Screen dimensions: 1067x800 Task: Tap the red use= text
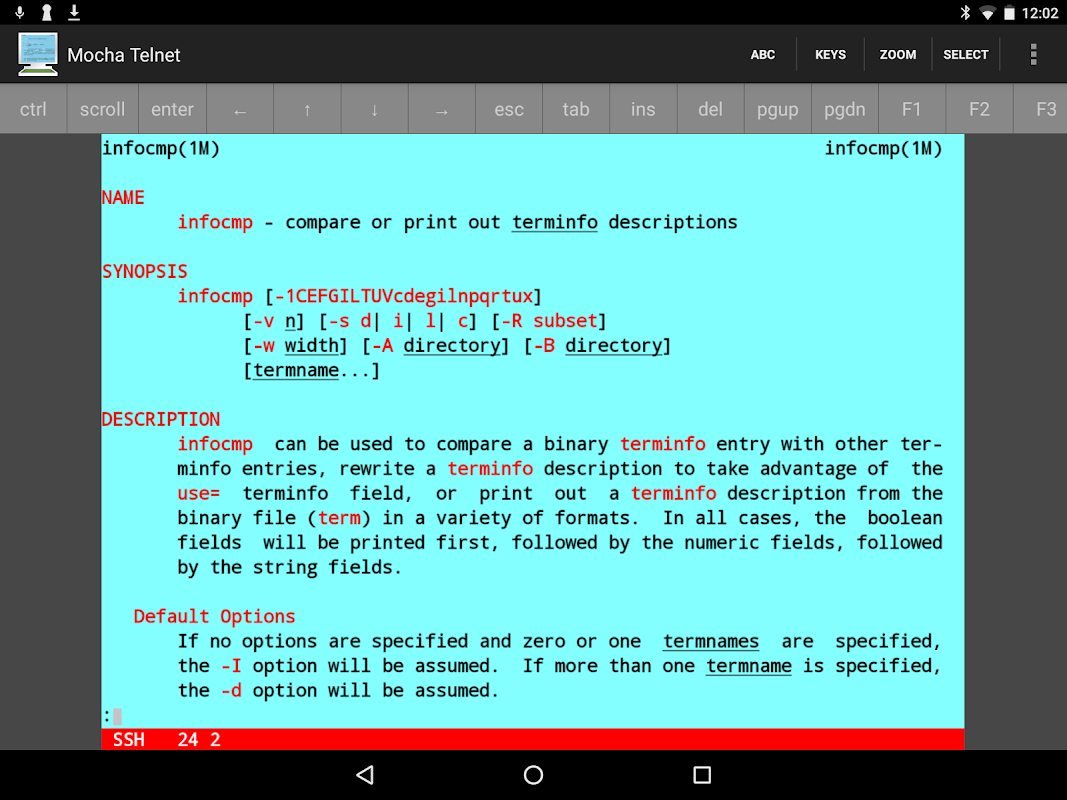(x=199, y=493)
